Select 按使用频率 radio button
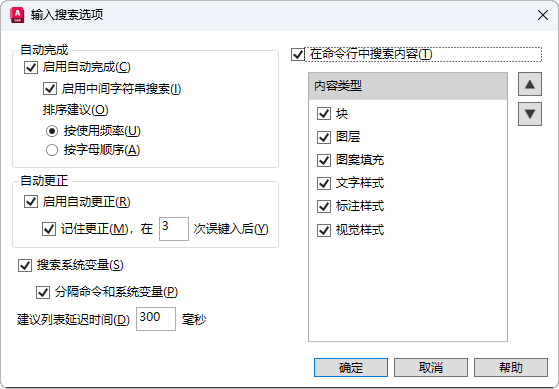 (52, 131)
